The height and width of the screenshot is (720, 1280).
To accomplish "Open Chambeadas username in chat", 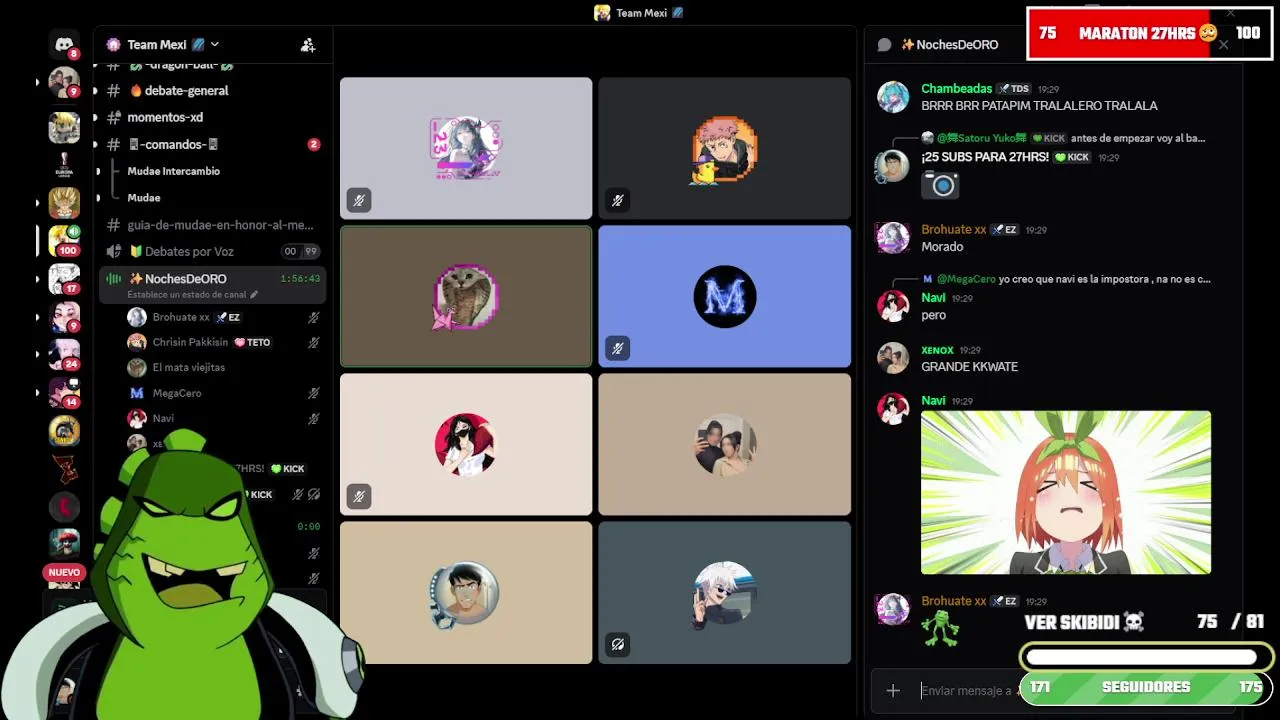I will (x=956, y=89).
